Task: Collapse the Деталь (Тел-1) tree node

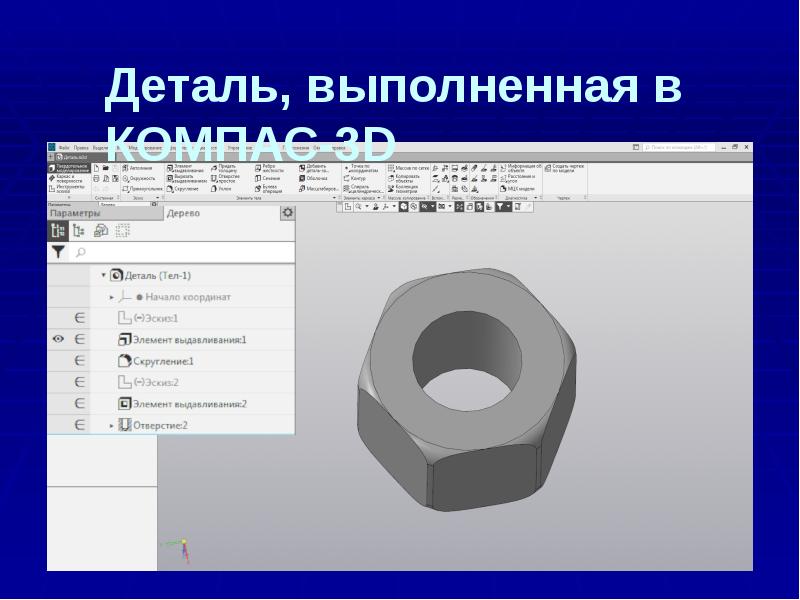Action: (103, 275)
